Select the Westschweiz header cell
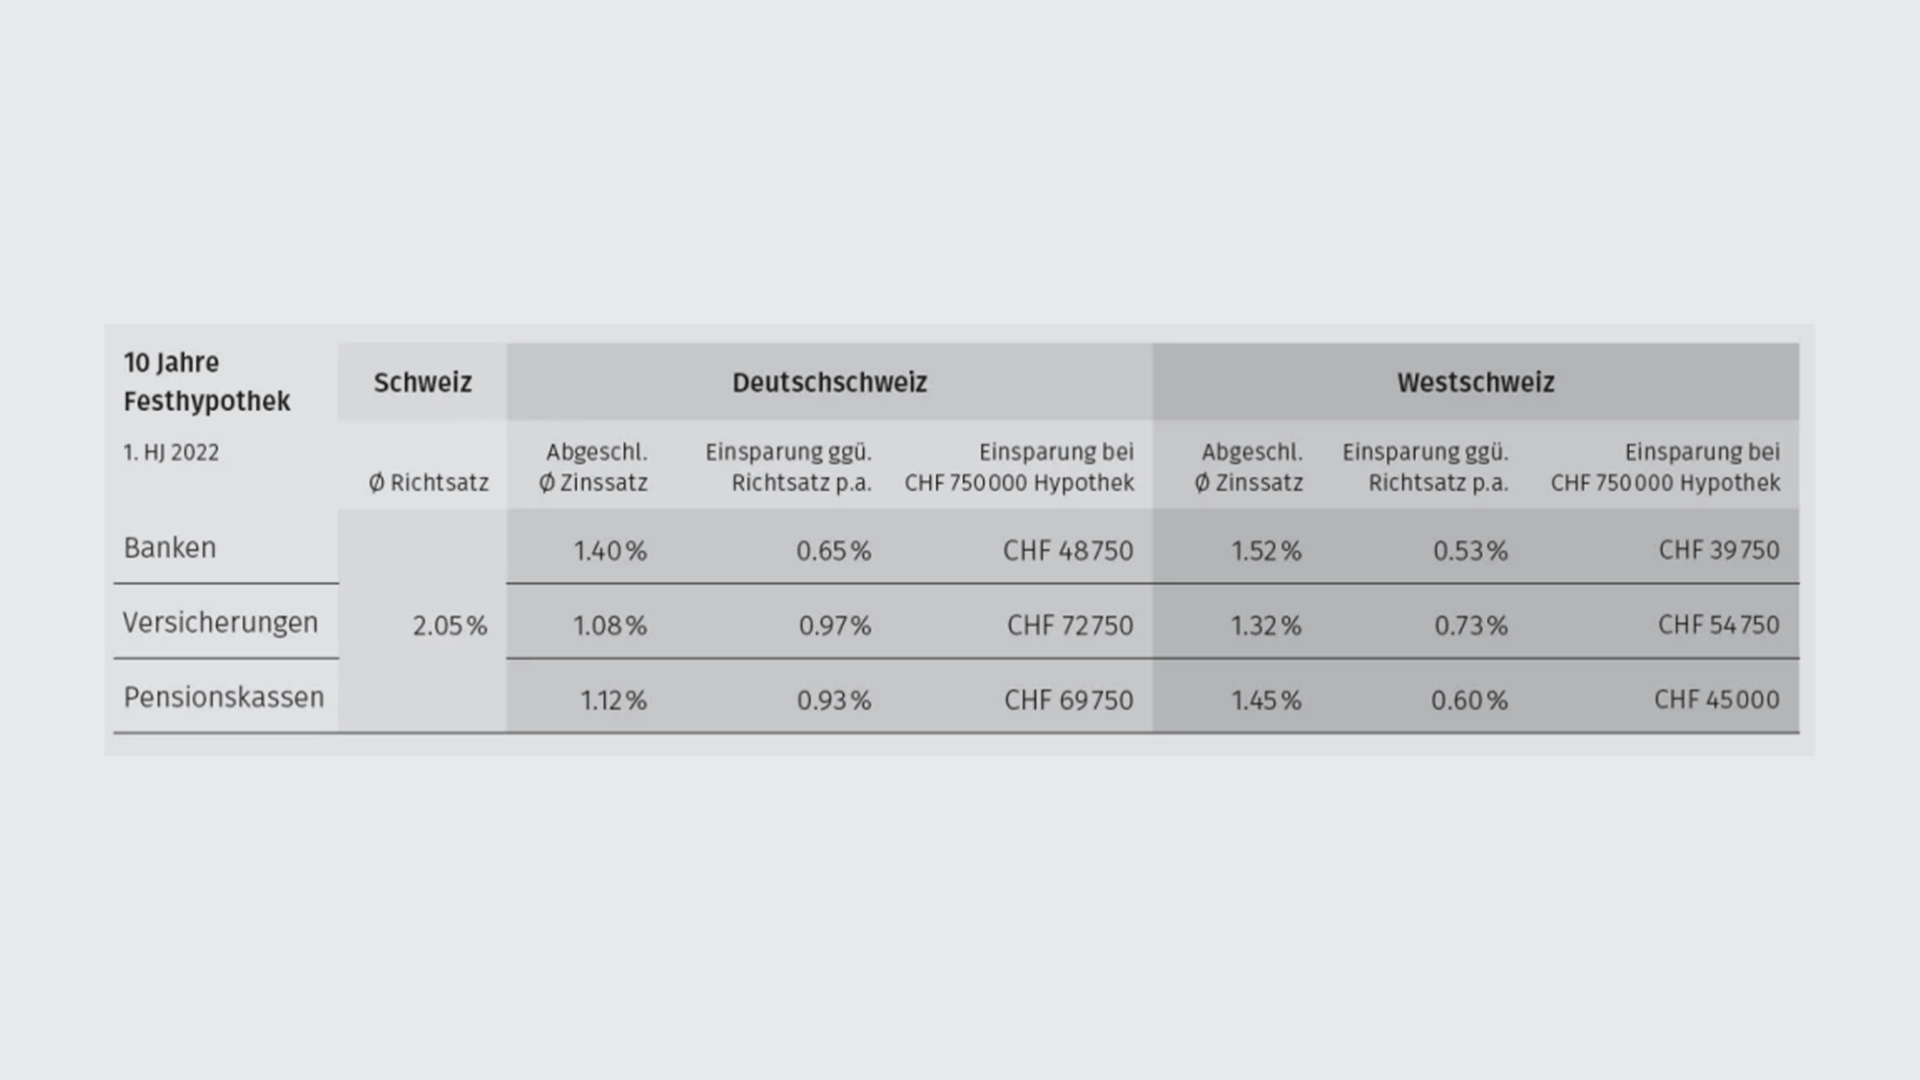Viewport: 1920px width, 1080px height. click(x=1476, y=383)
